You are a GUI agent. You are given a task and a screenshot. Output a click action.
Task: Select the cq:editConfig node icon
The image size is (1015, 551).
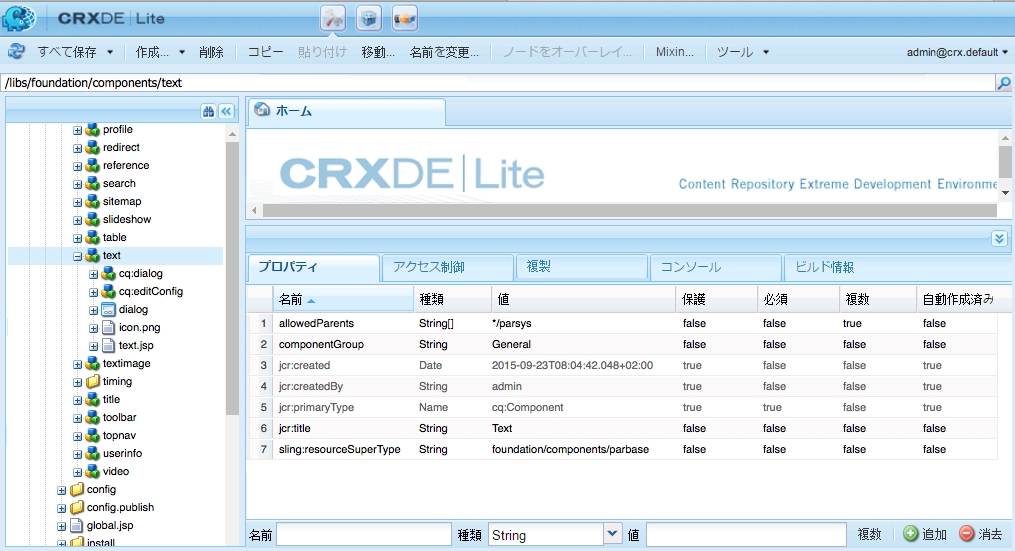pos(108,291)
